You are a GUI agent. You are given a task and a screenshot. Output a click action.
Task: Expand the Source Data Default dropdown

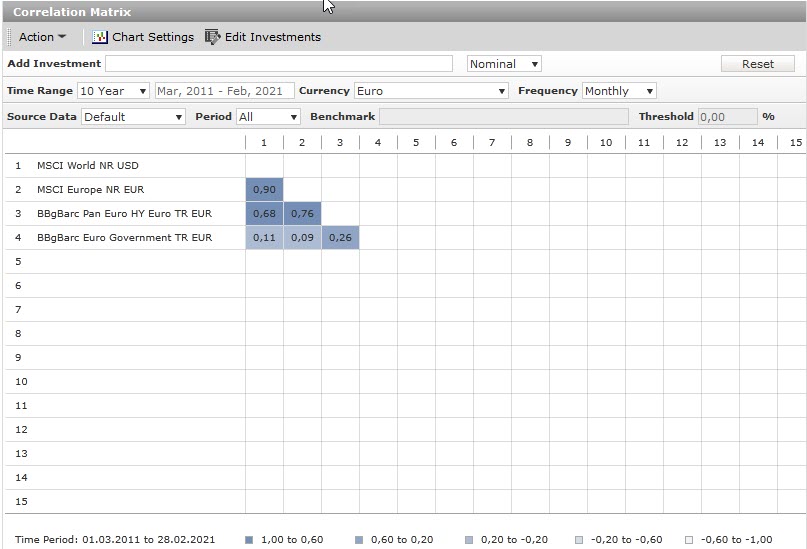133,117
